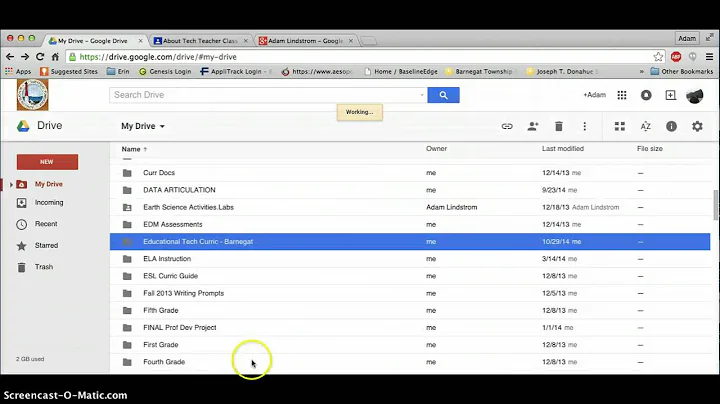Click the Last modified column header

(x=562, y=149)
